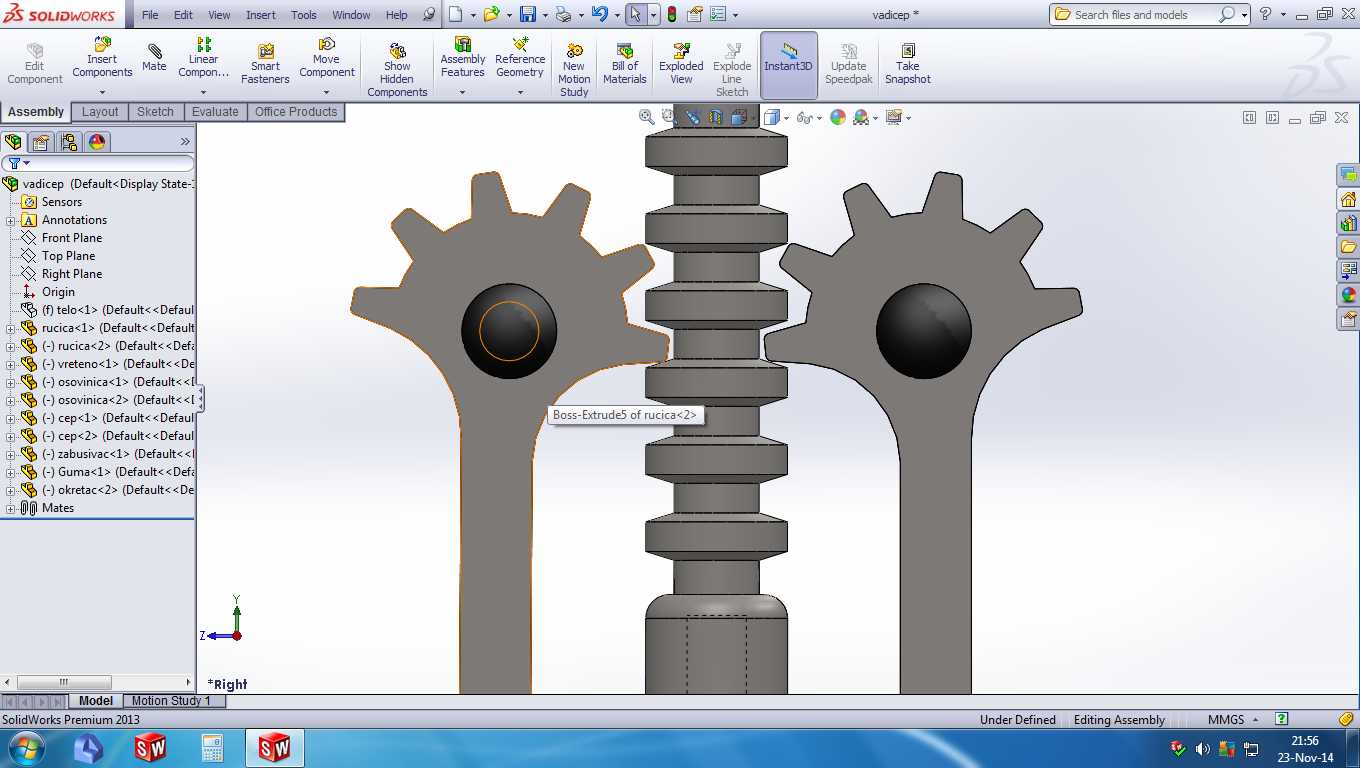1360x768 pixels.
Task: Select the vreteno<1> component
Action: (x=108, y=364)
